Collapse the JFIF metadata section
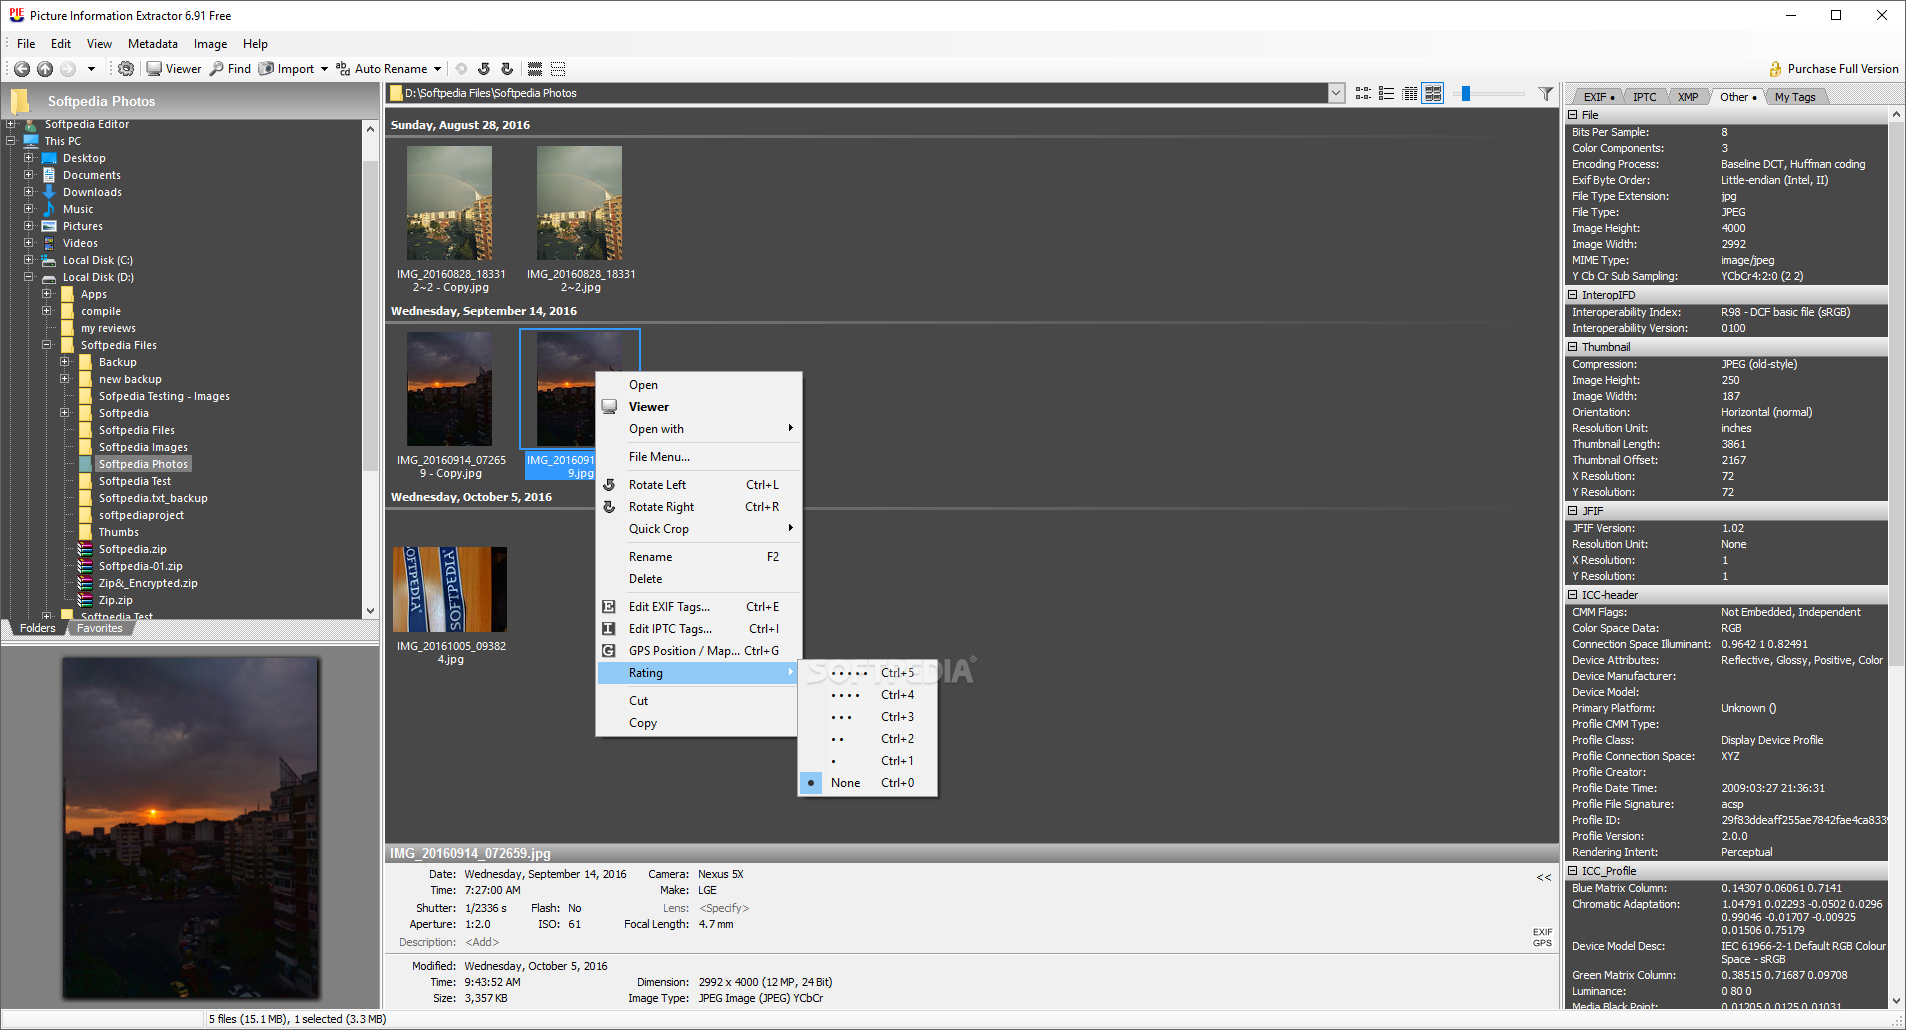The width and height of the screenshot is (1906, 1030). 1573,511
